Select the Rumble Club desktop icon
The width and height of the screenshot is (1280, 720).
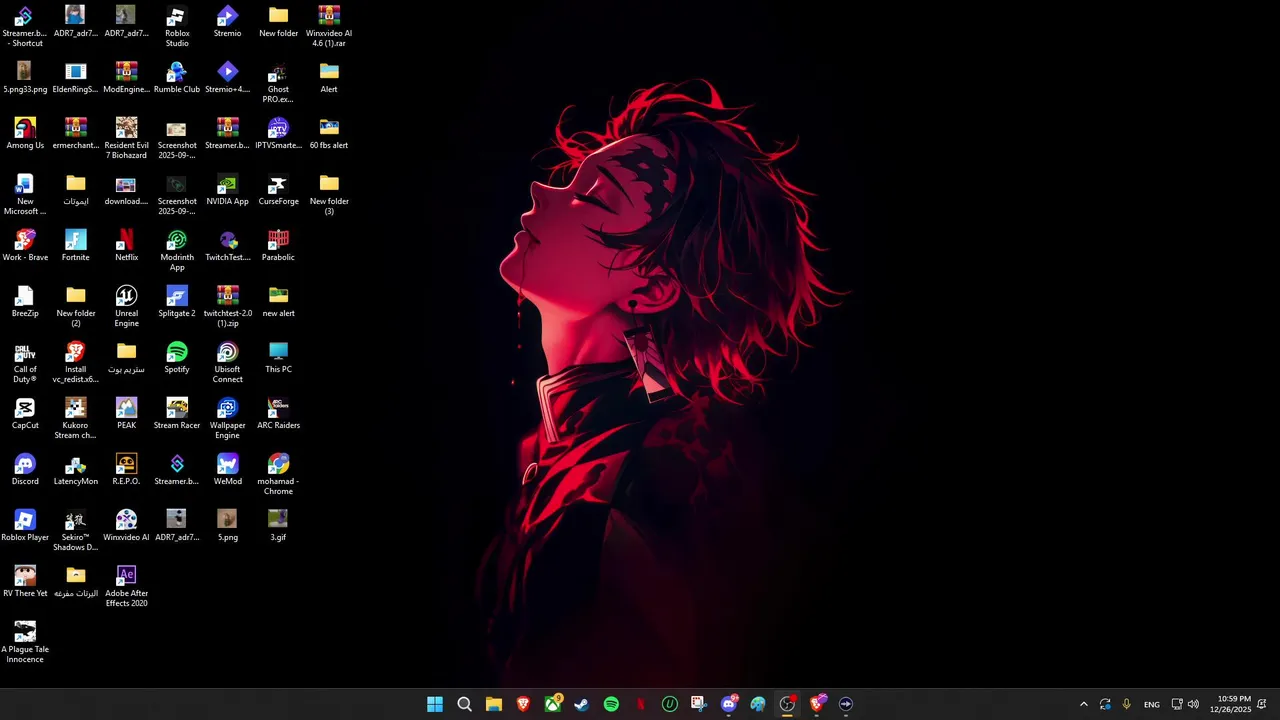[177, 78]
